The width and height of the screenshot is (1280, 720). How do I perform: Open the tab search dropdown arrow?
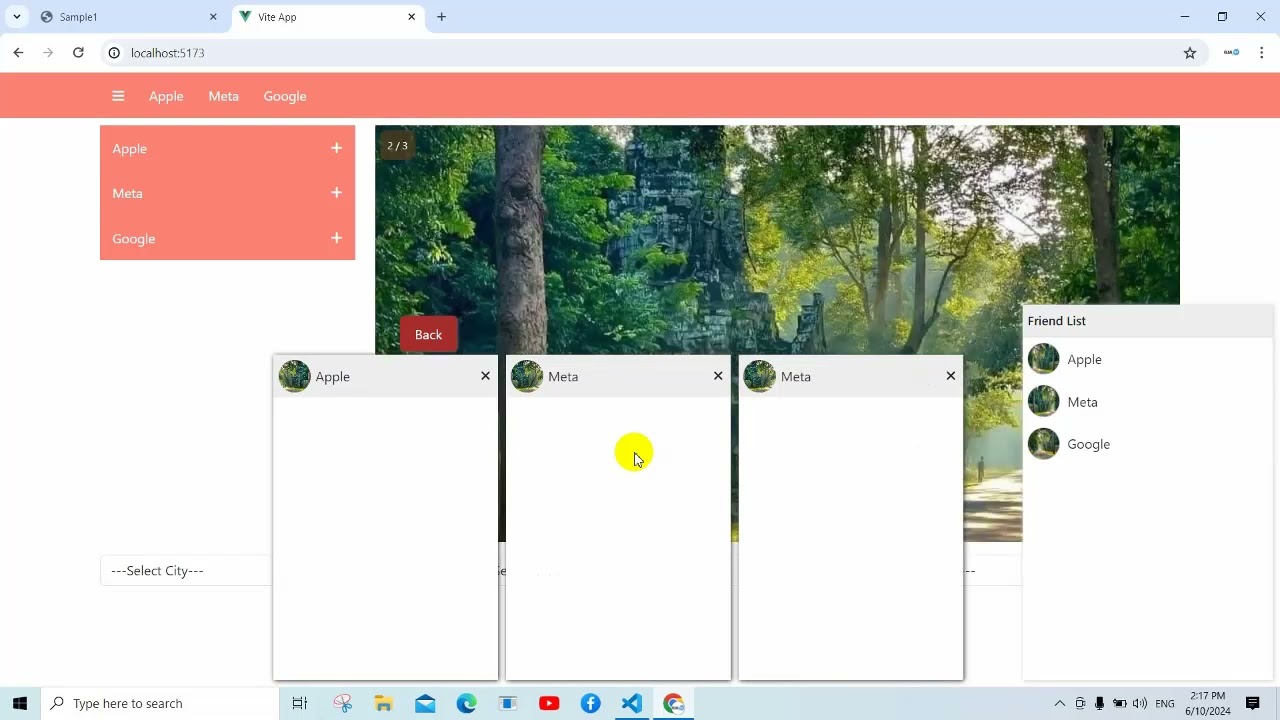pos(16,17)
